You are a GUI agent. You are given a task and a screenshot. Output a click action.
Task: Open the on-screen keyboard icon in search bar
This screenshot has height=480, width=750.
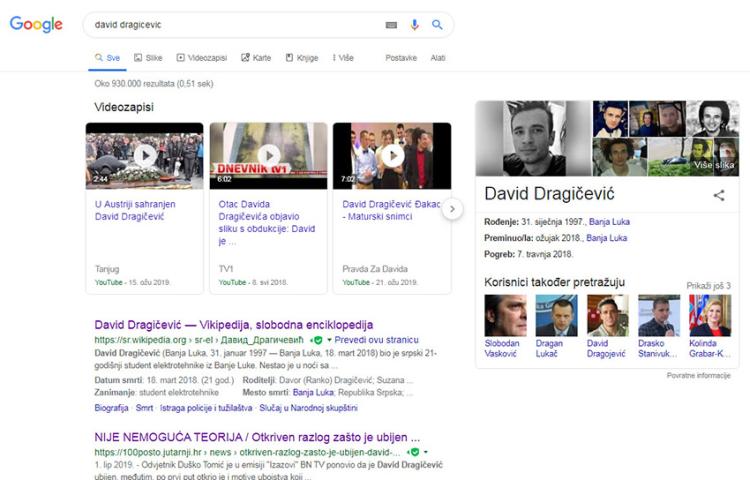pos(391,25)
